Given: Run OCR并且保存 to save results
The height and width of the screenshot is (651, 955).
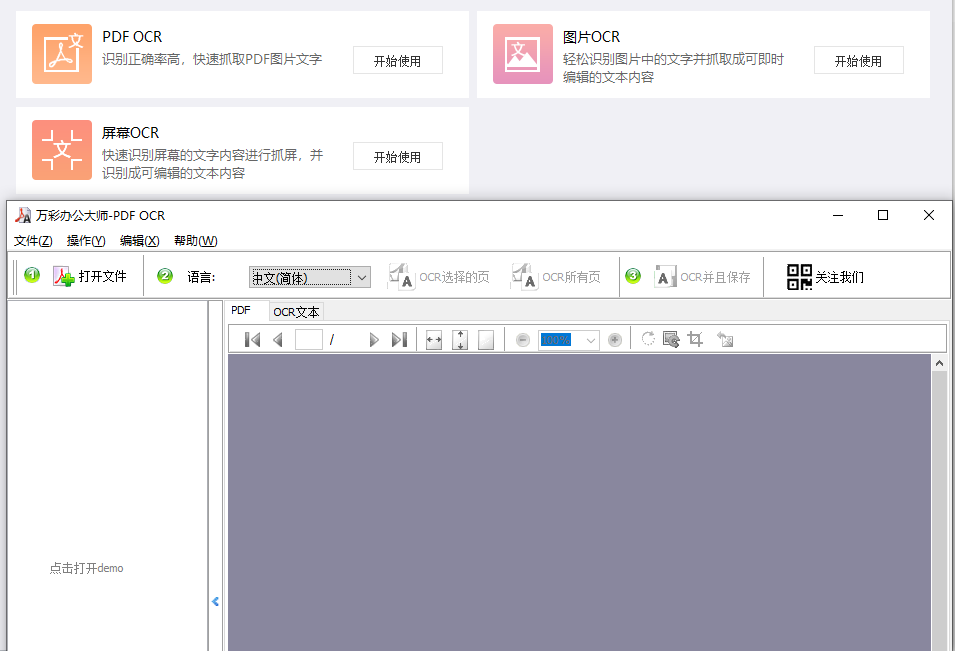Looking at the screenshot, I should pos(665,277).
